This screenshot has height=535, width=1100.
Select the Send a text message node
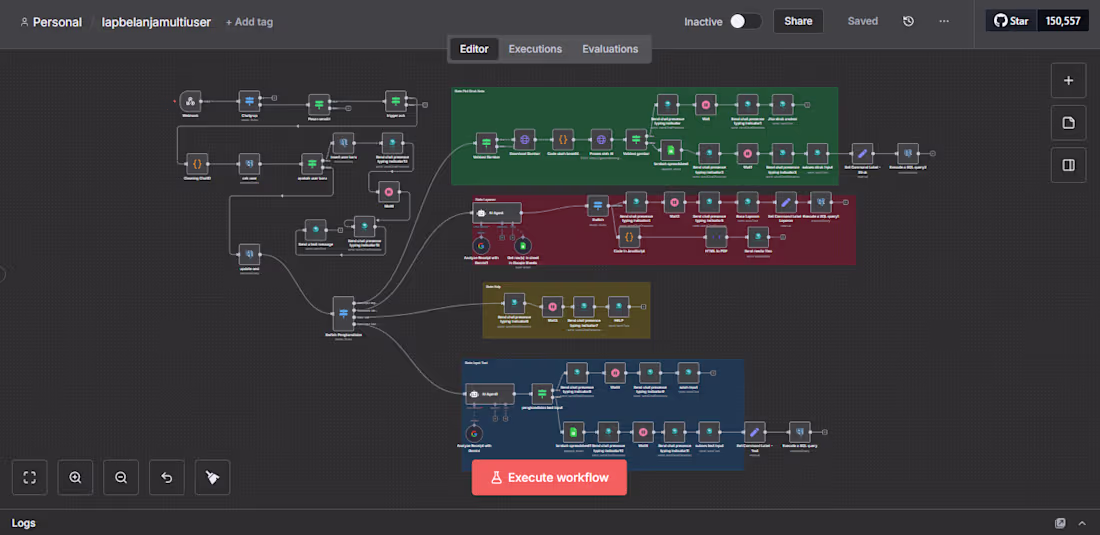tap(315, 230)
